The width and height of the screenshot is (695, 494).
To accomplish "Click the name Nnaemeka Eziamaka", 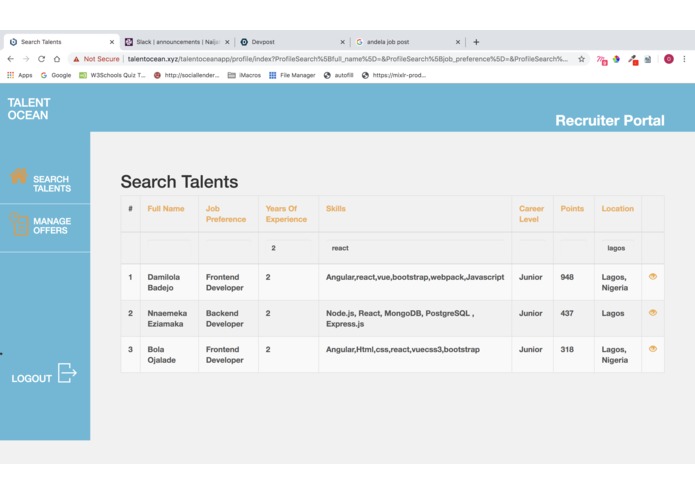I will coord(167,319).
